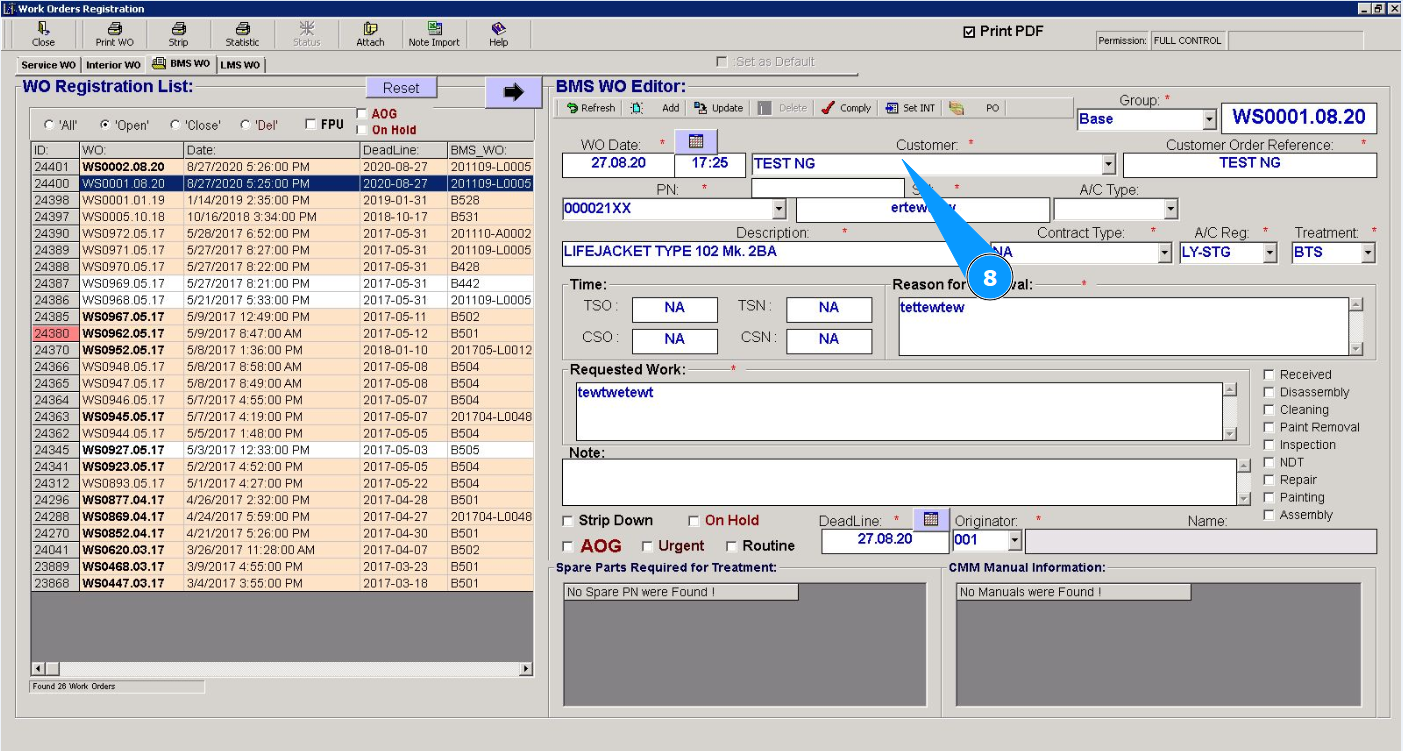
Task: Click the black arrow button
Action: pos(513,92)
